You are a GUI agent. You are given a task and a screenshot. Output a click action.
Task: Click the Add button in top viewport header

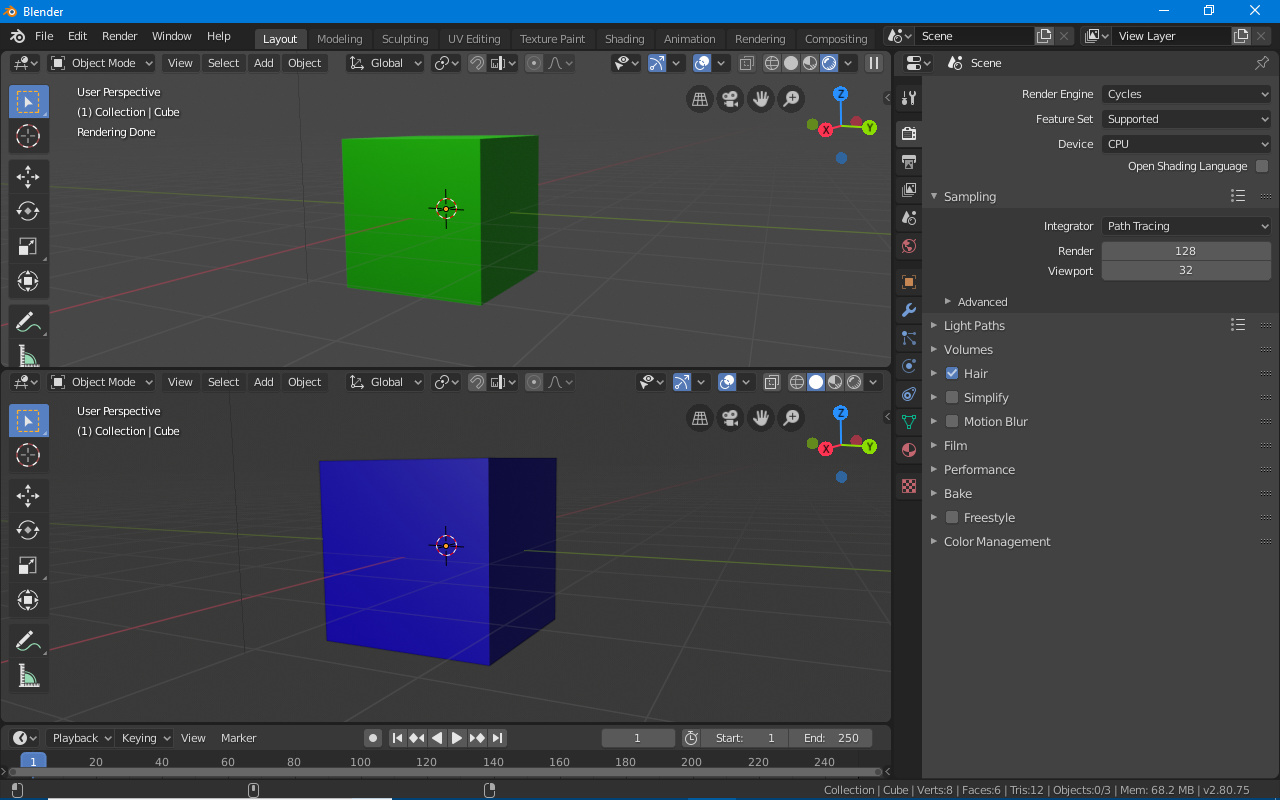[263, 63]
